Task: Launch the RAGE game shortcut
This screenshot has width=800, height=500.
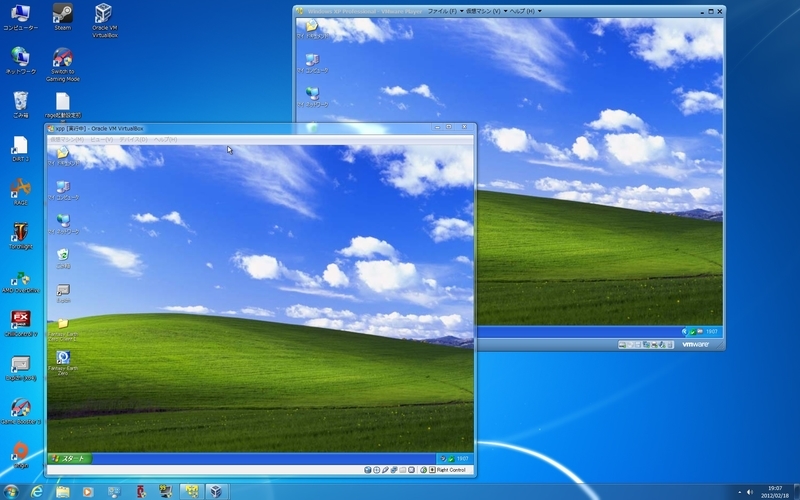Action: [x=20, y=192]
